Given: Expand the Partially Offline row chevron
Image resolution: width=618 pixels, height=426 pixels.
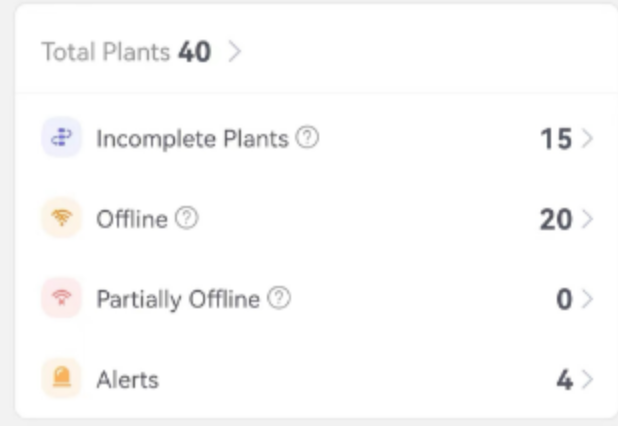Looking at the screenshot, I should (x=587, y=299).
